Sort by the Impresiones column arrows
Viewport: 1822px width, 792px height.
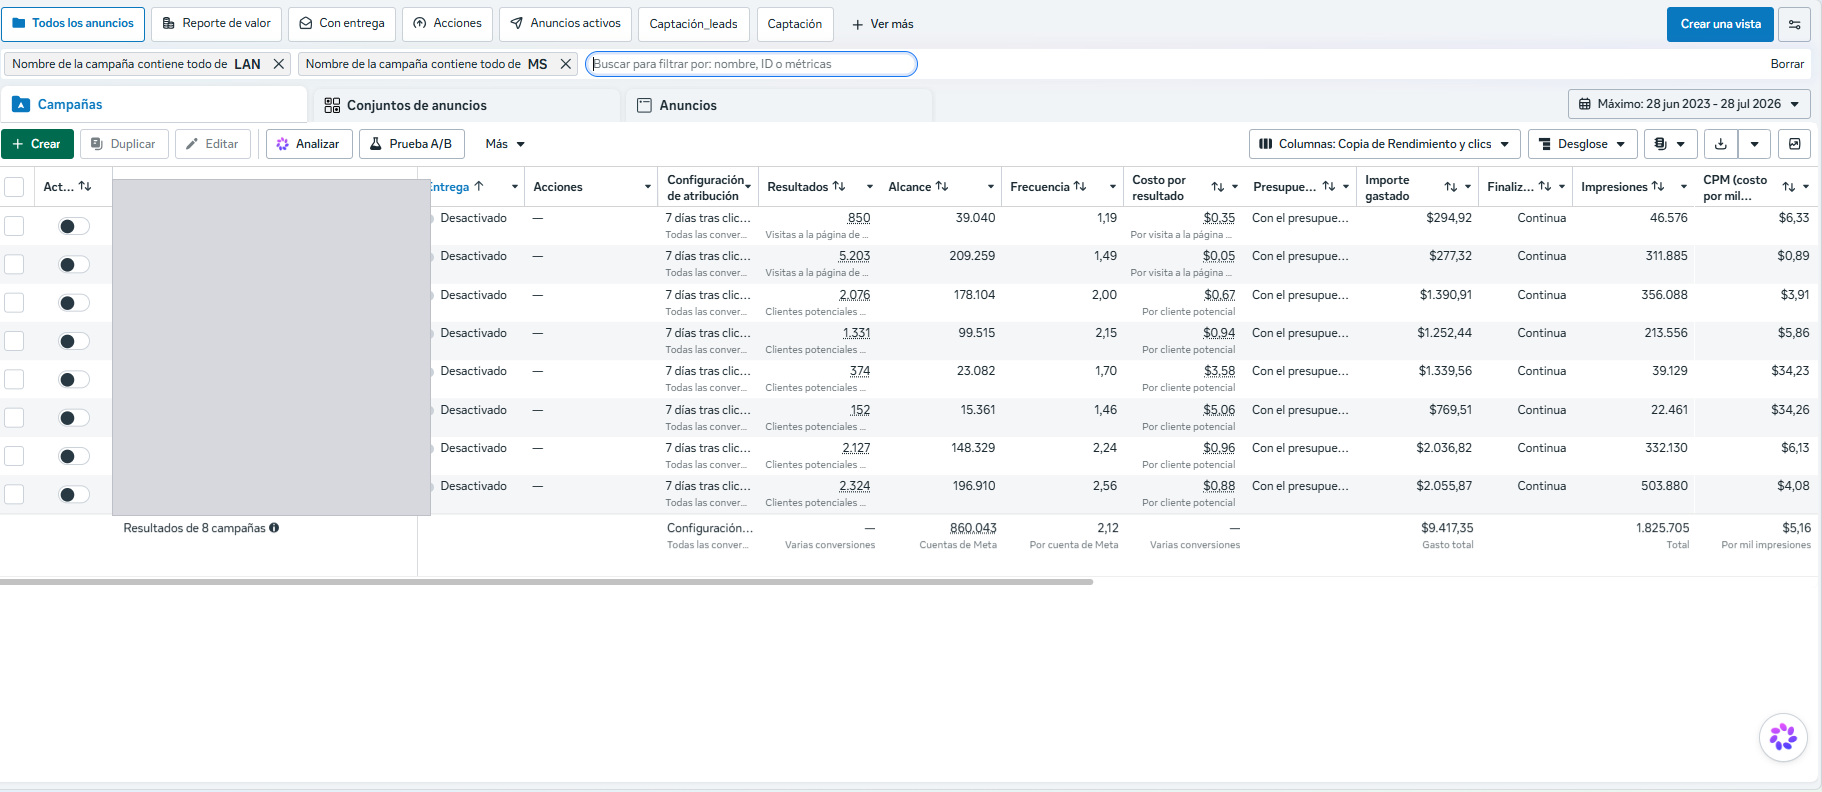click(1658, 187)
